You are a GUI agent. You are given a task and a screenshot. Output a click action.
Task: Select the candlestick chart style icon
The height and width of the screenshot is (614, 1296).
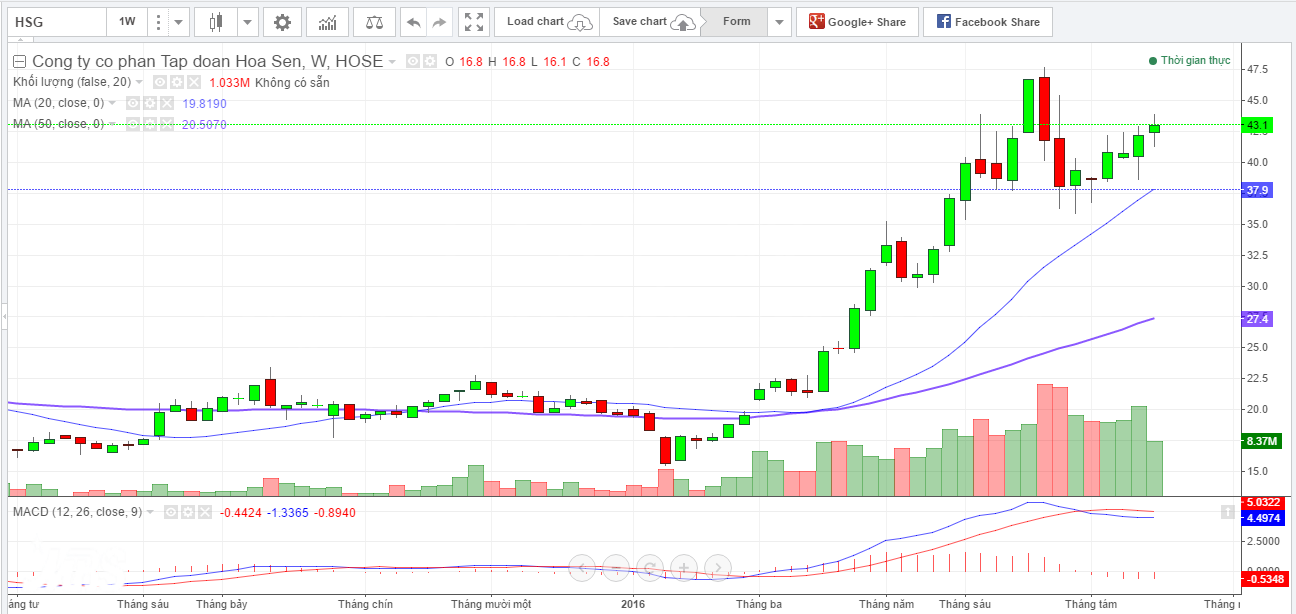(x=216, y=22)
